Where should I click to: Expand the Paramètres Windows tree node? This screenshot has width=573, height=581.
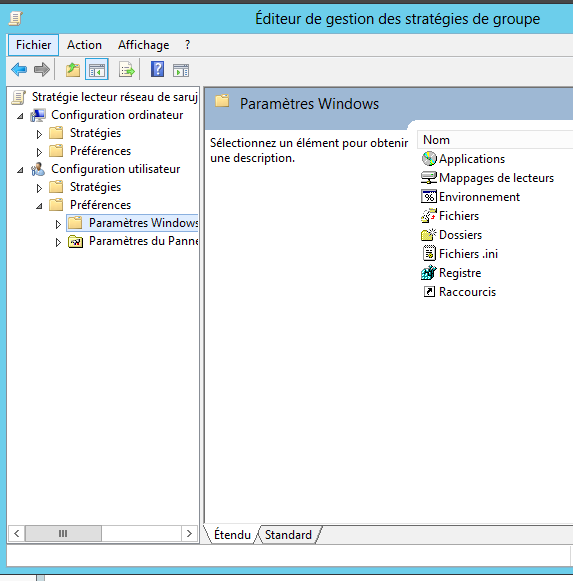click(58, 224)
